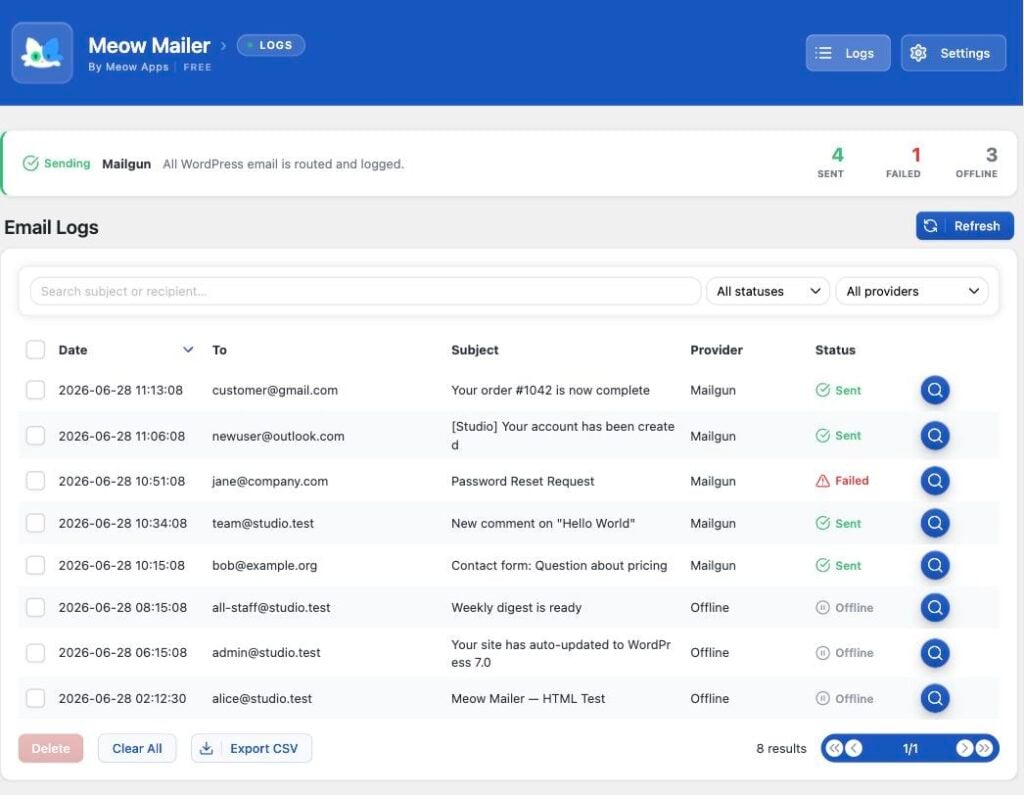
Task: Toggle Date column sort order chevron
Action: (188, 349)
